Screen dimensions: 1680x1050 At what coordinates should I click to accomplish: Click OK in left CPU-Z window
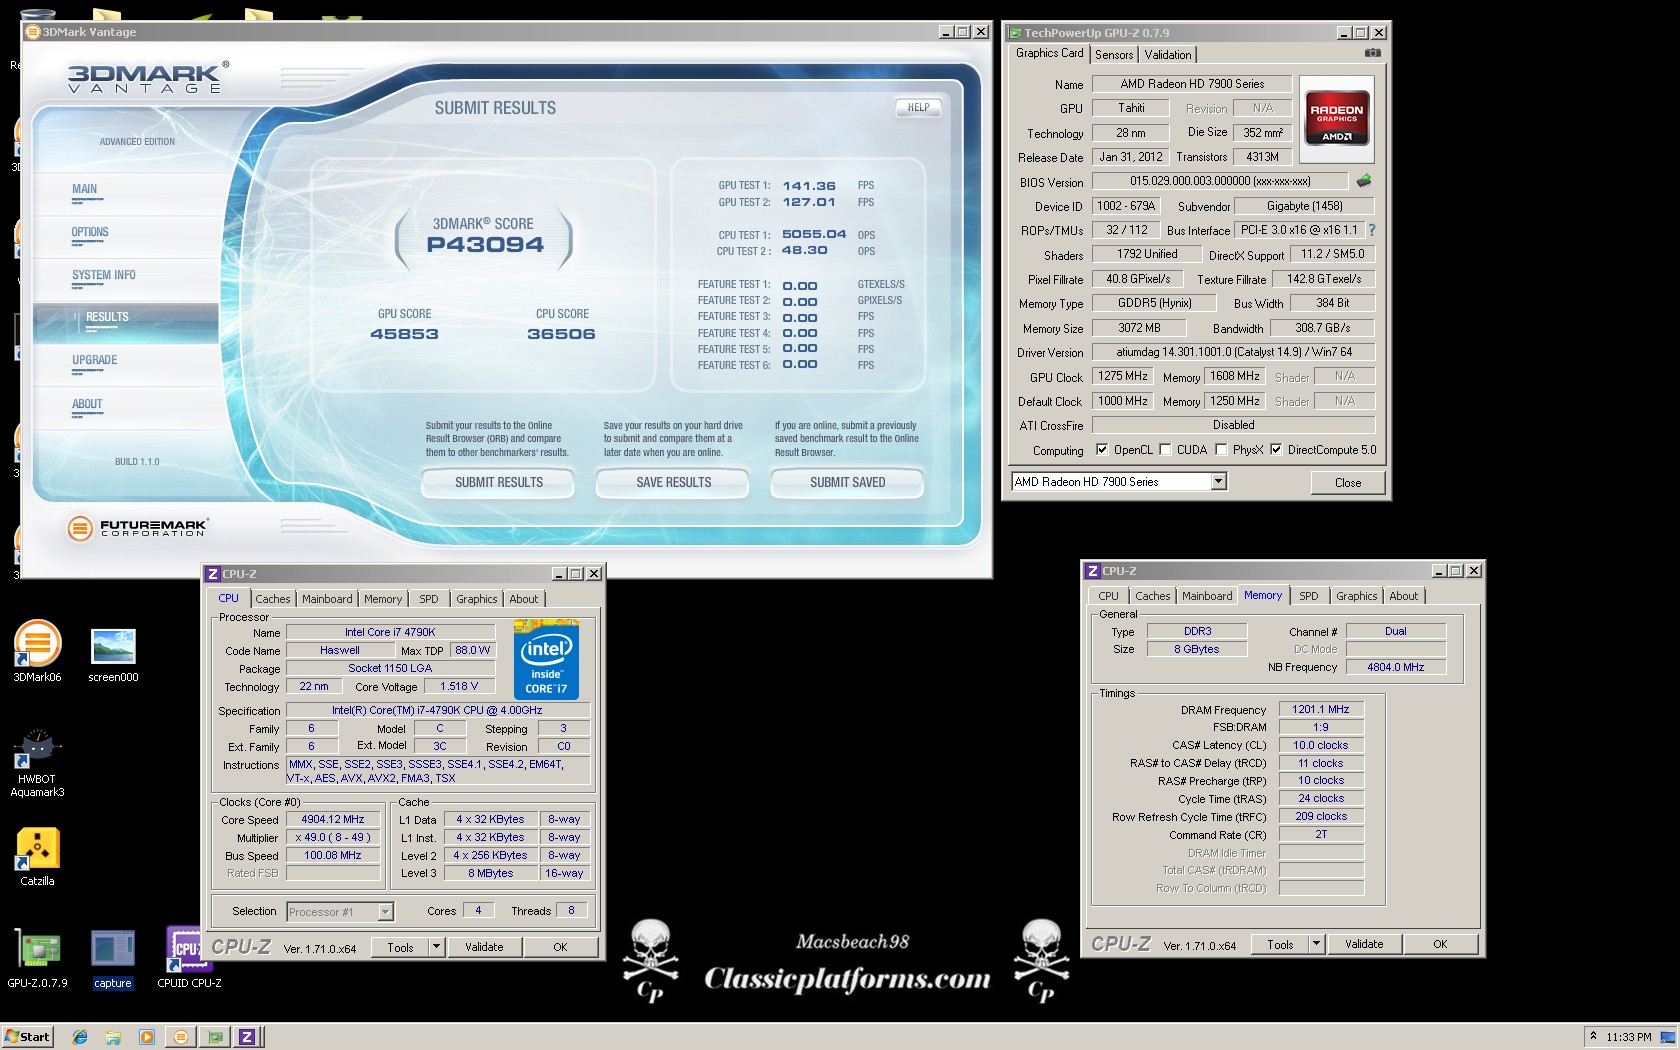[560, 947]
